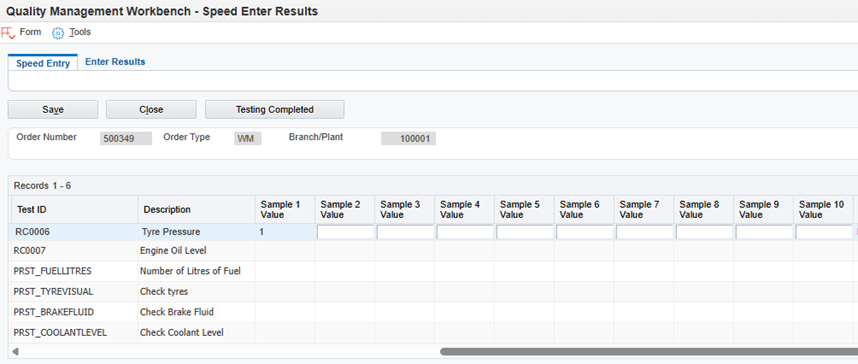Click the Check Brake Fluid description cell
The height and width of the screenshot is (364, 858).
(x=196, y=313)
